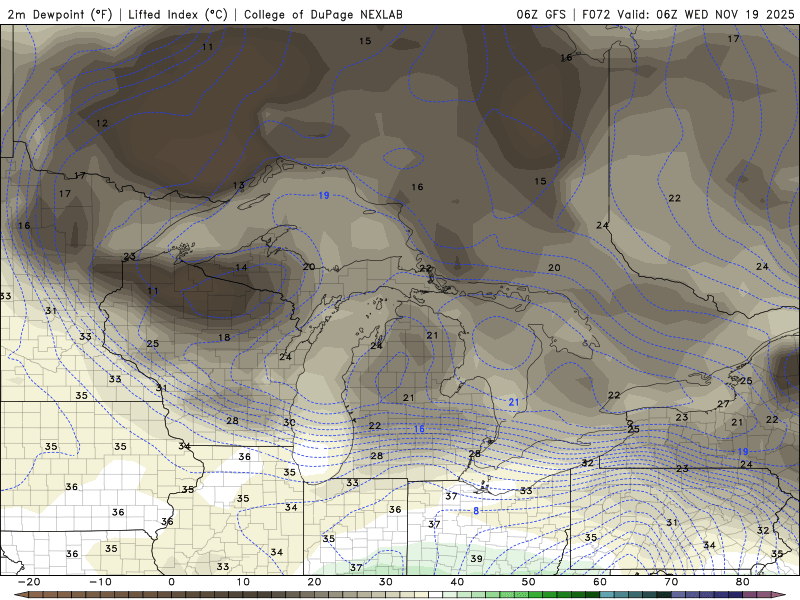Image resolution: width=800 pixels, height=600 pixels.
Task: Click the black dewpoint value 30
Action: point(289,422)
